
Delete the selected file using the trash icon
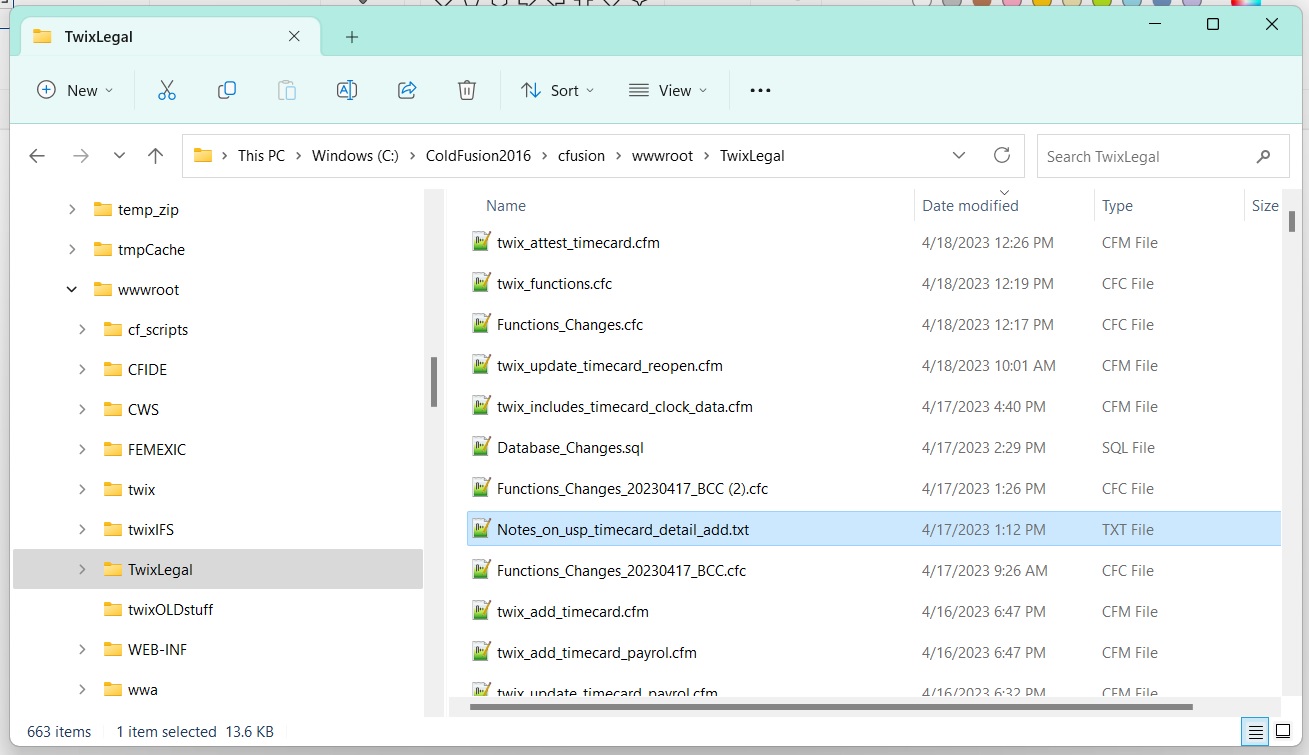pyautogui.click(x=466, y=90)
